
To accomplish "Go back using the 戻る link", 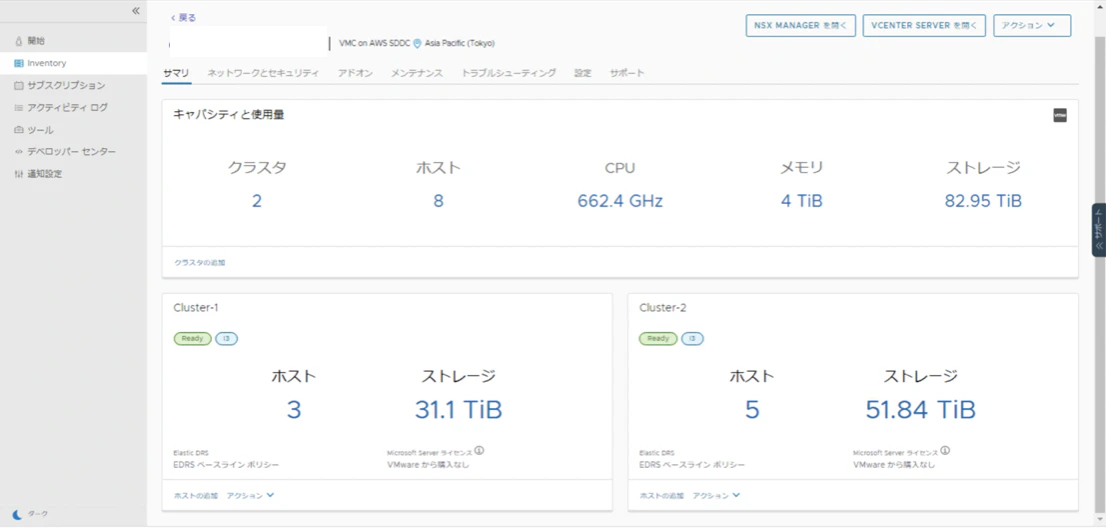I will [x=183, y=18].
